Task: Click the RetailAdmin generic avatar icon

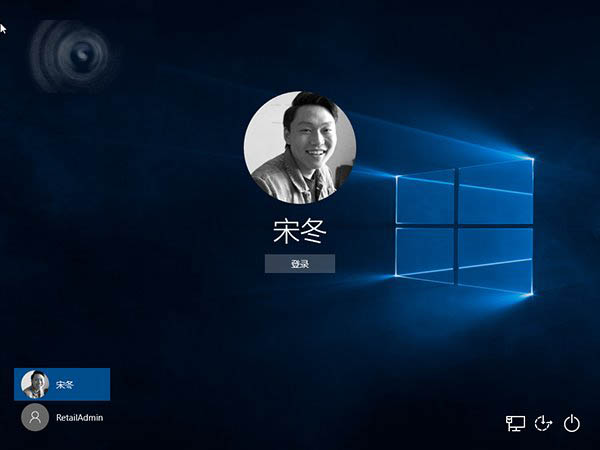Action: point(35,417)
